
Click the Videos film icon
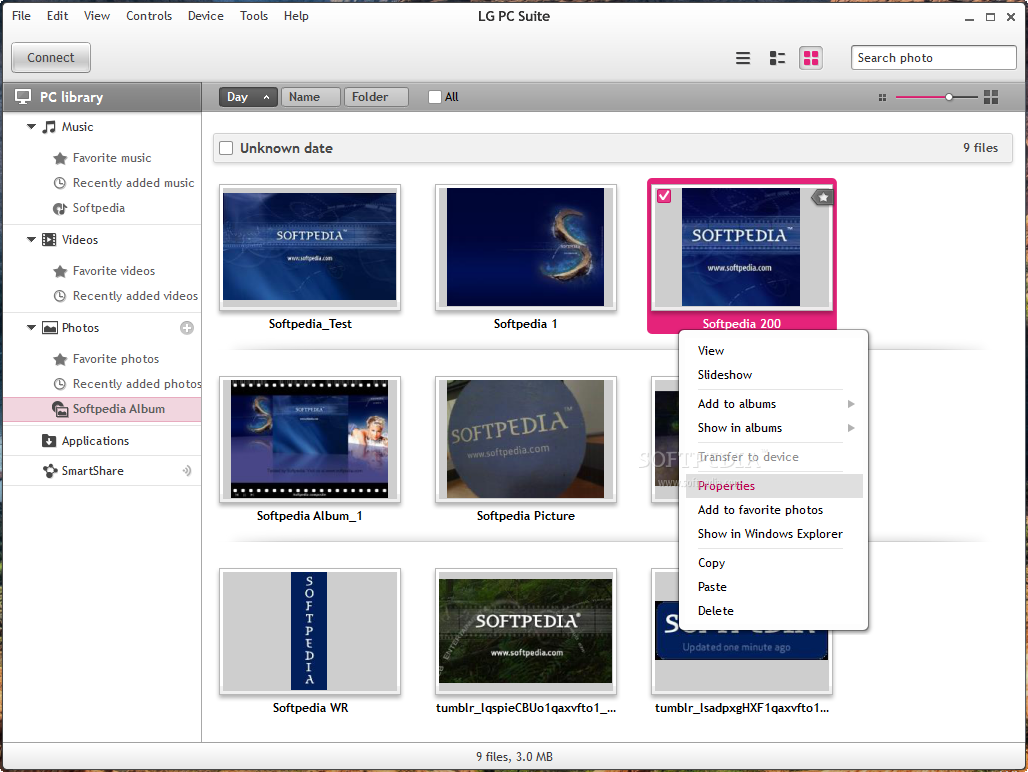point(49,240)
